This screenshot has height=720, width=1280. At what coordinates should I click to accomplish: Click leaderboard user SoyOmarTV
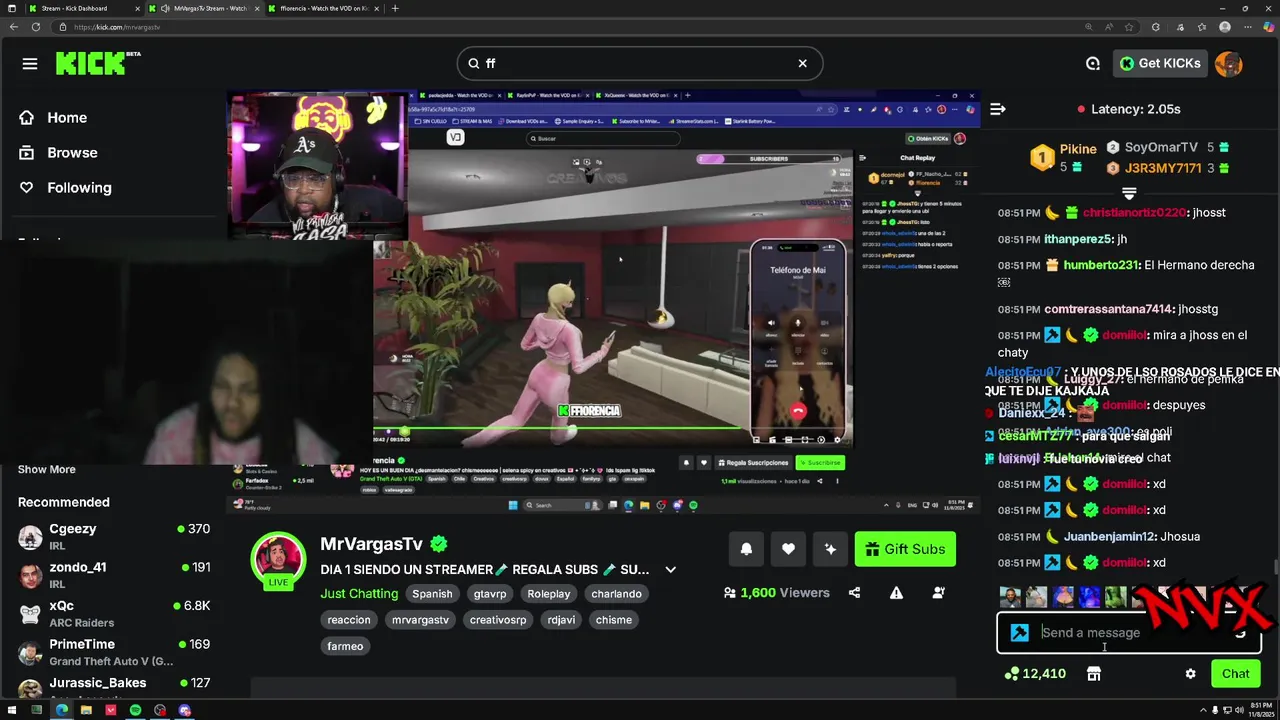coord(1160,147)
